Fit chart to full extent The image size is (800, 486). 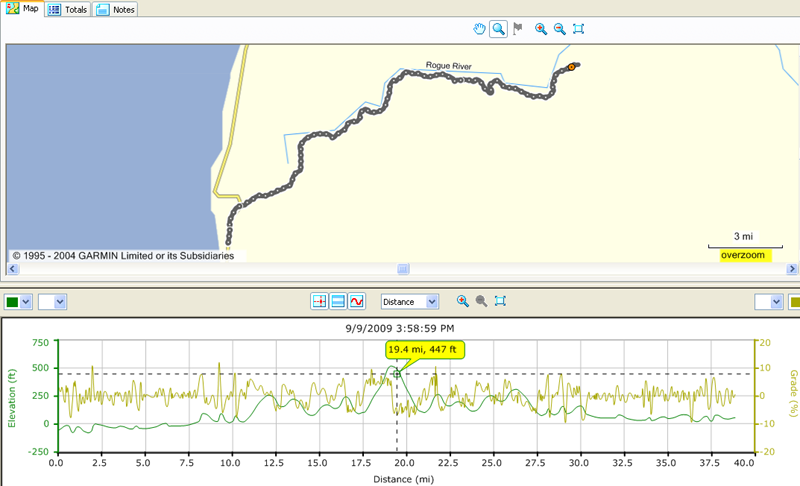click(x=500, y=301)
